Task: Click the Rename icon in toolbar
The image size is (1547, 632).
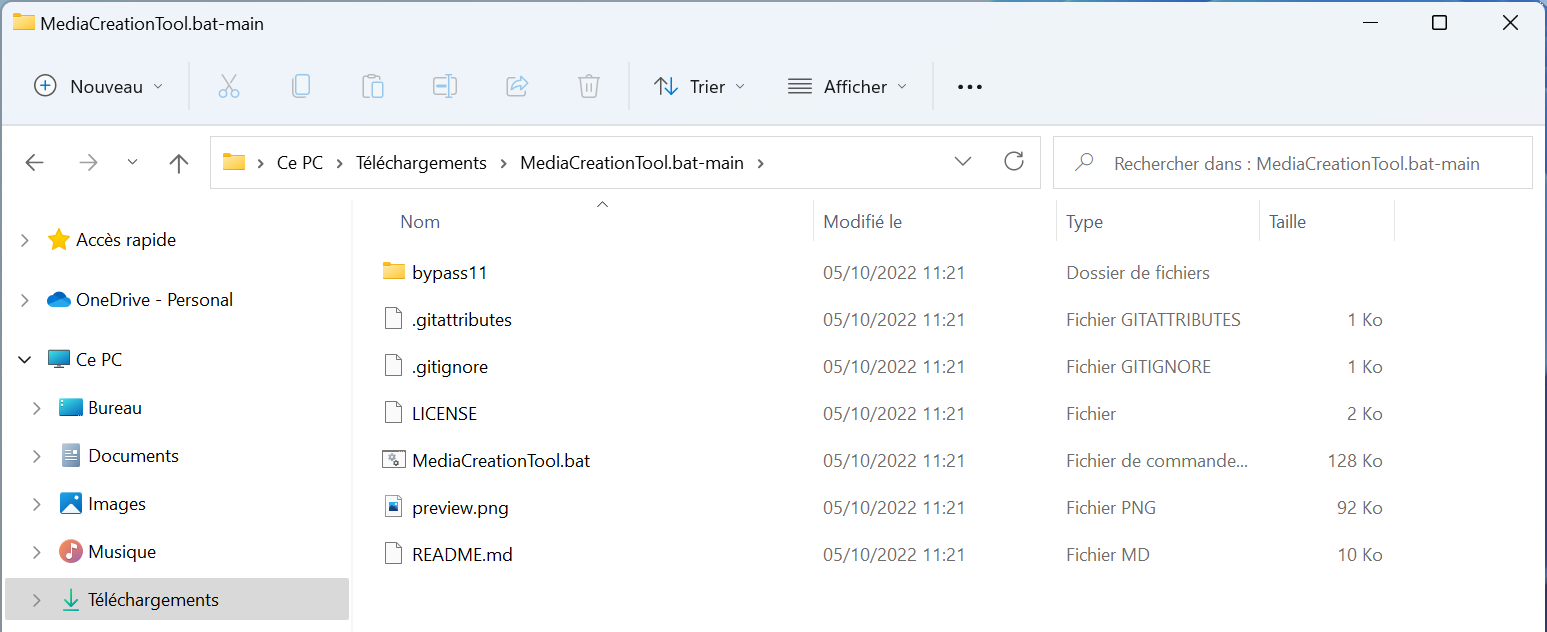Action: coord(445,87)
